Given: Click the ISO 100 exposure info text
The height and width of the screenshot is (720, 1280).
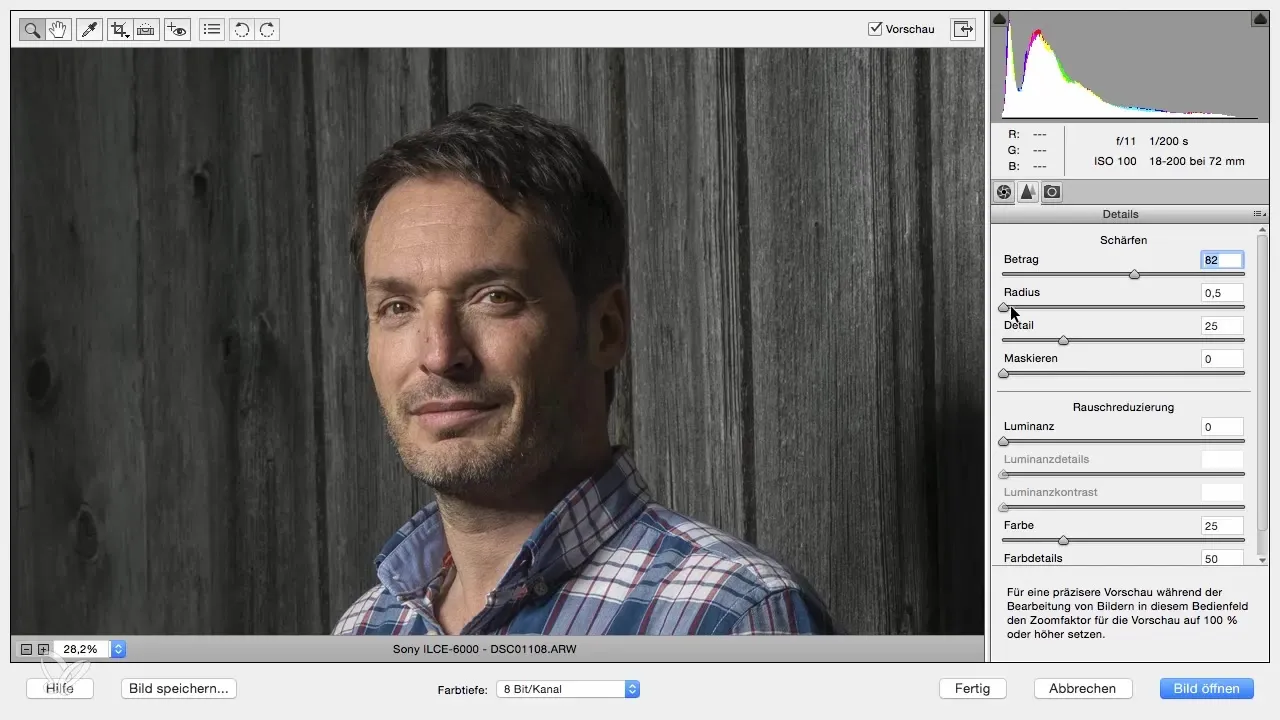Looking at the screenshot, I should [x=1113, y=161].
